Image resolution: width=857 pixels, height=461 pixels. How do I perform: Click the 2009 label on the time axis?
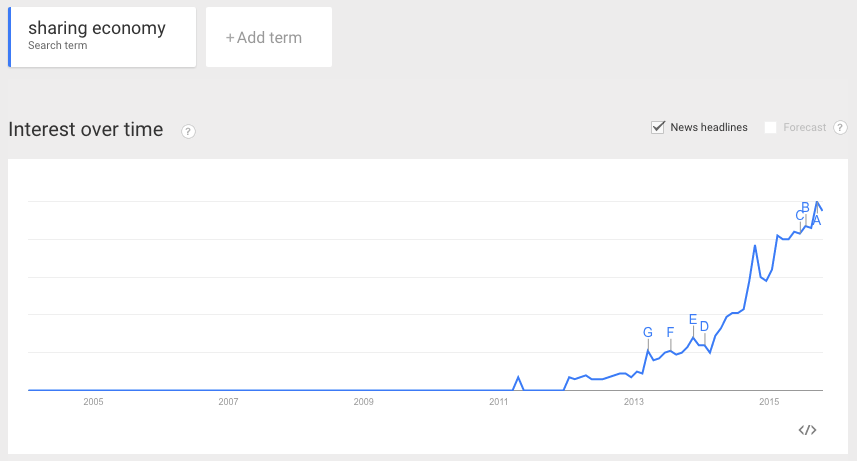pyautogui.click(x=364, y=402)
